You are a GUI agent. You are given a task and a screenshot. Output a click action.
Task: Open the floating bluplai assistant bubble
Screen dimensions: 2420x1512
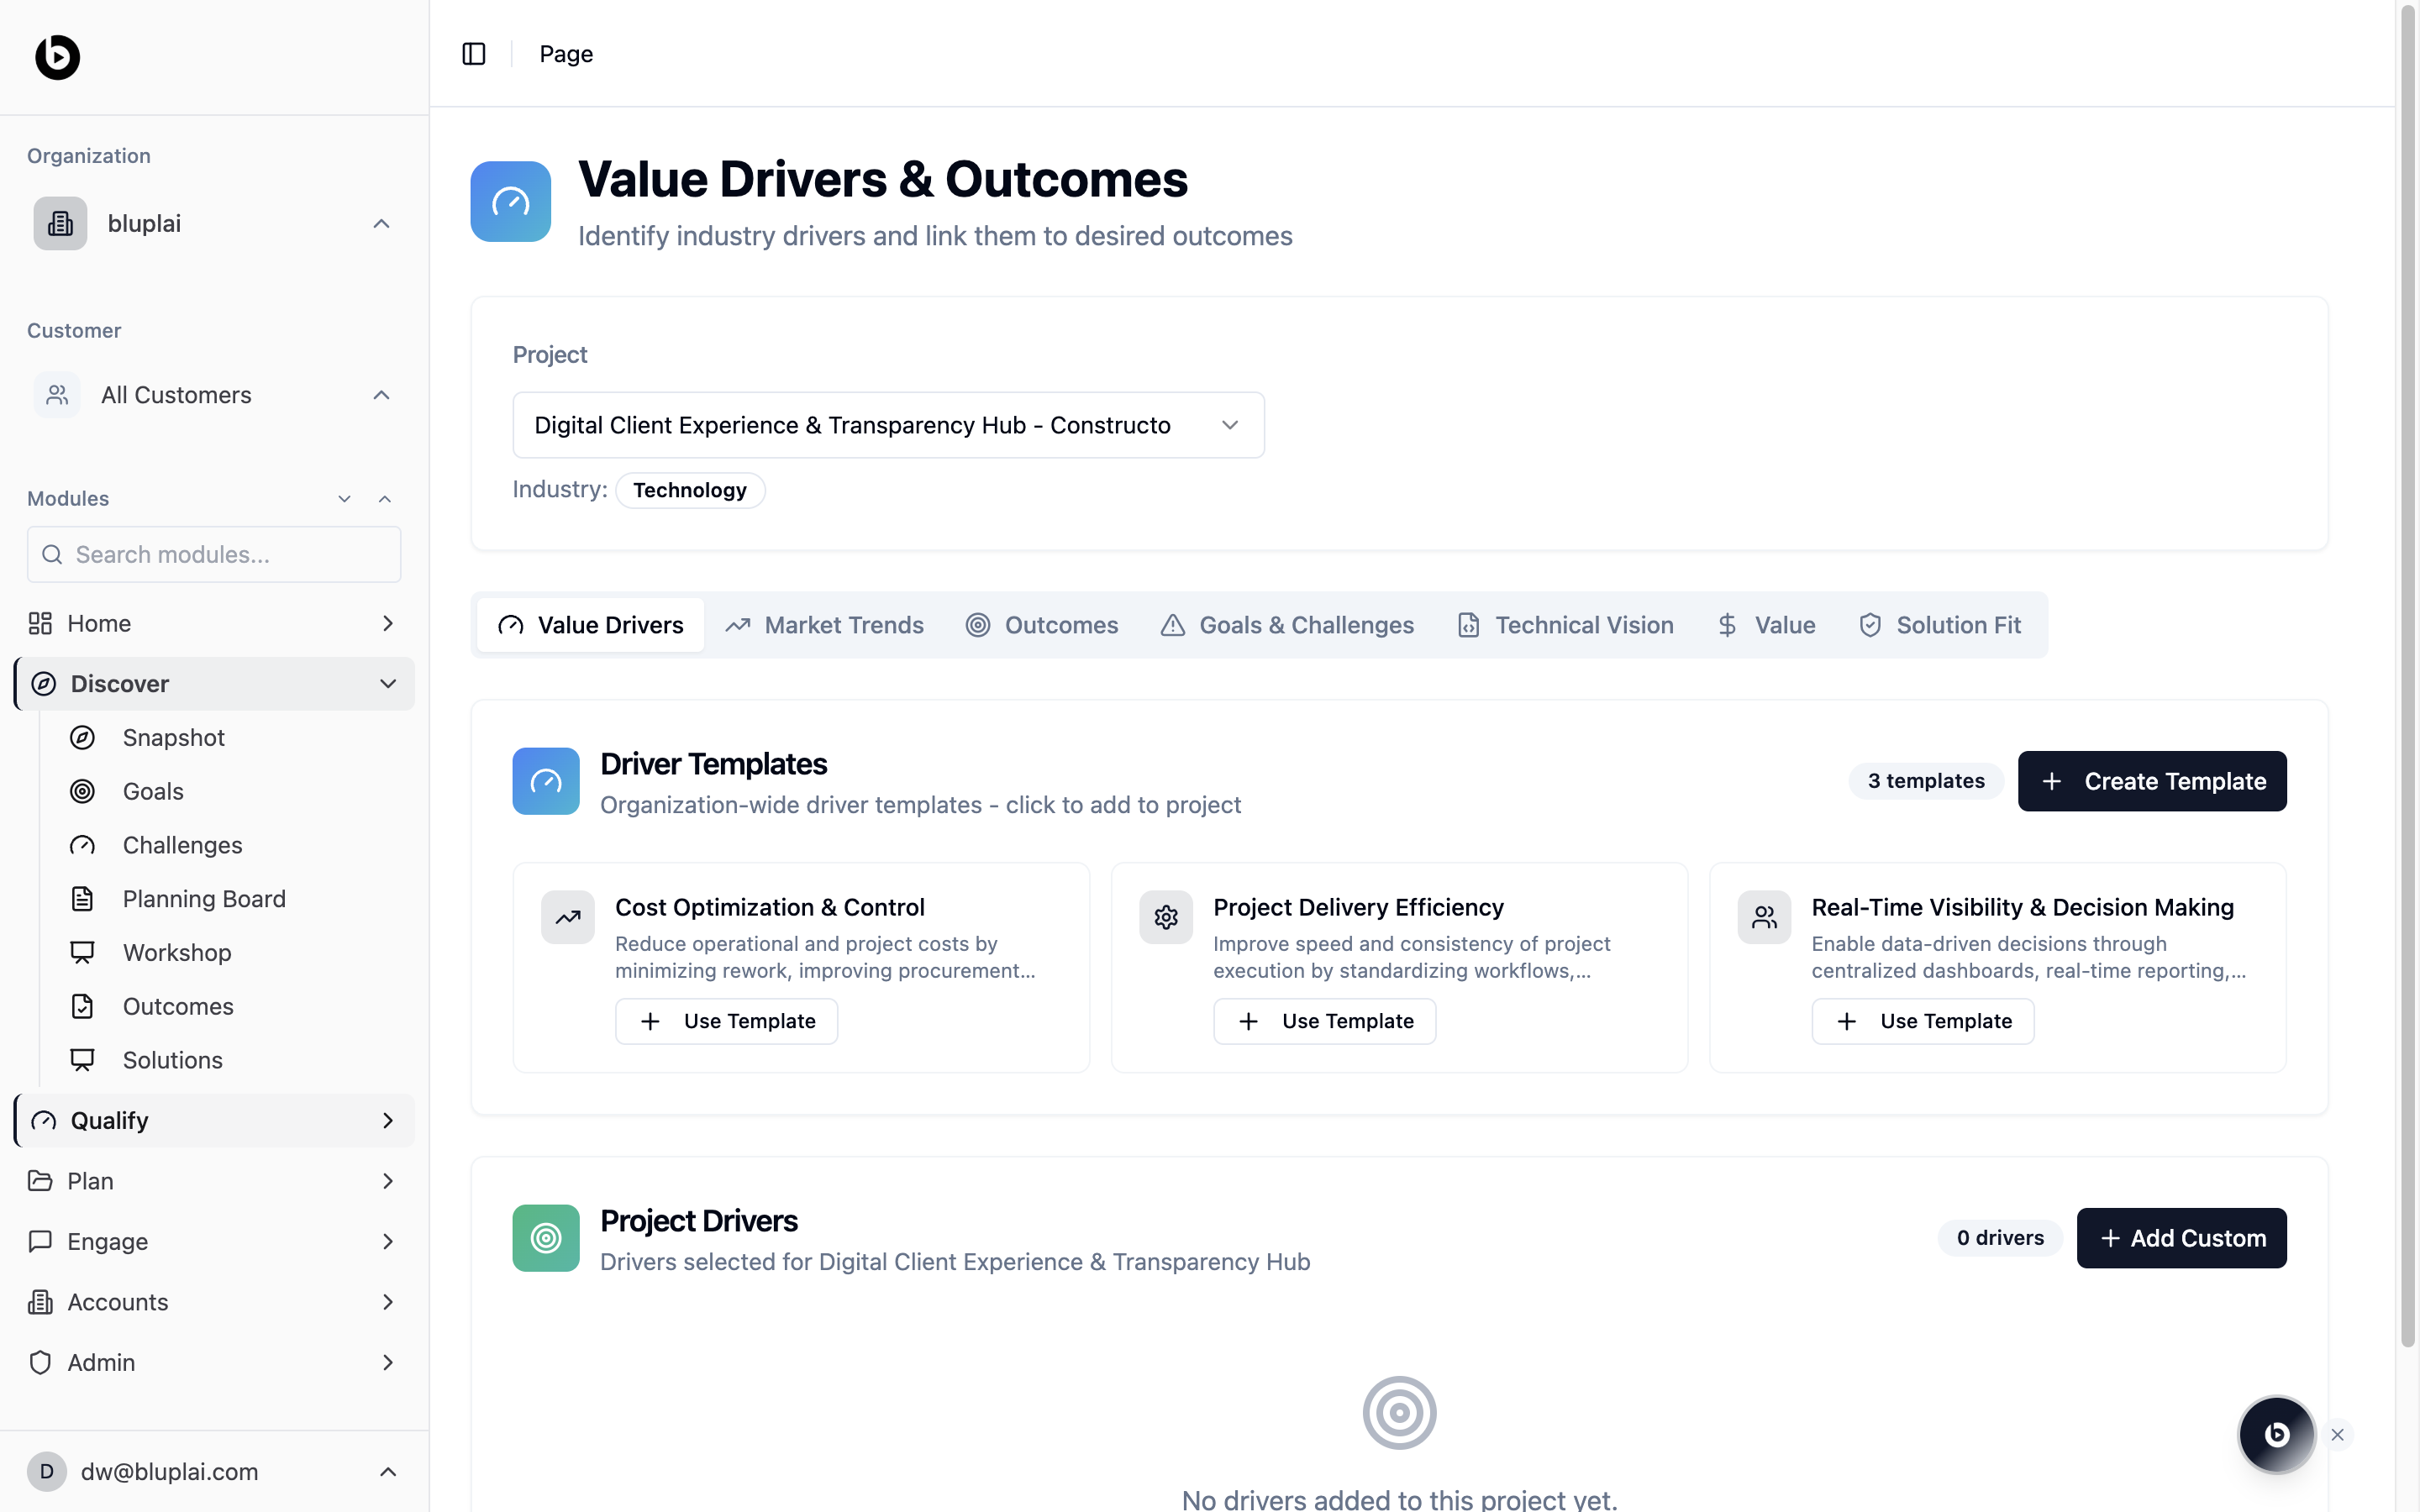pos(2276,1434)
